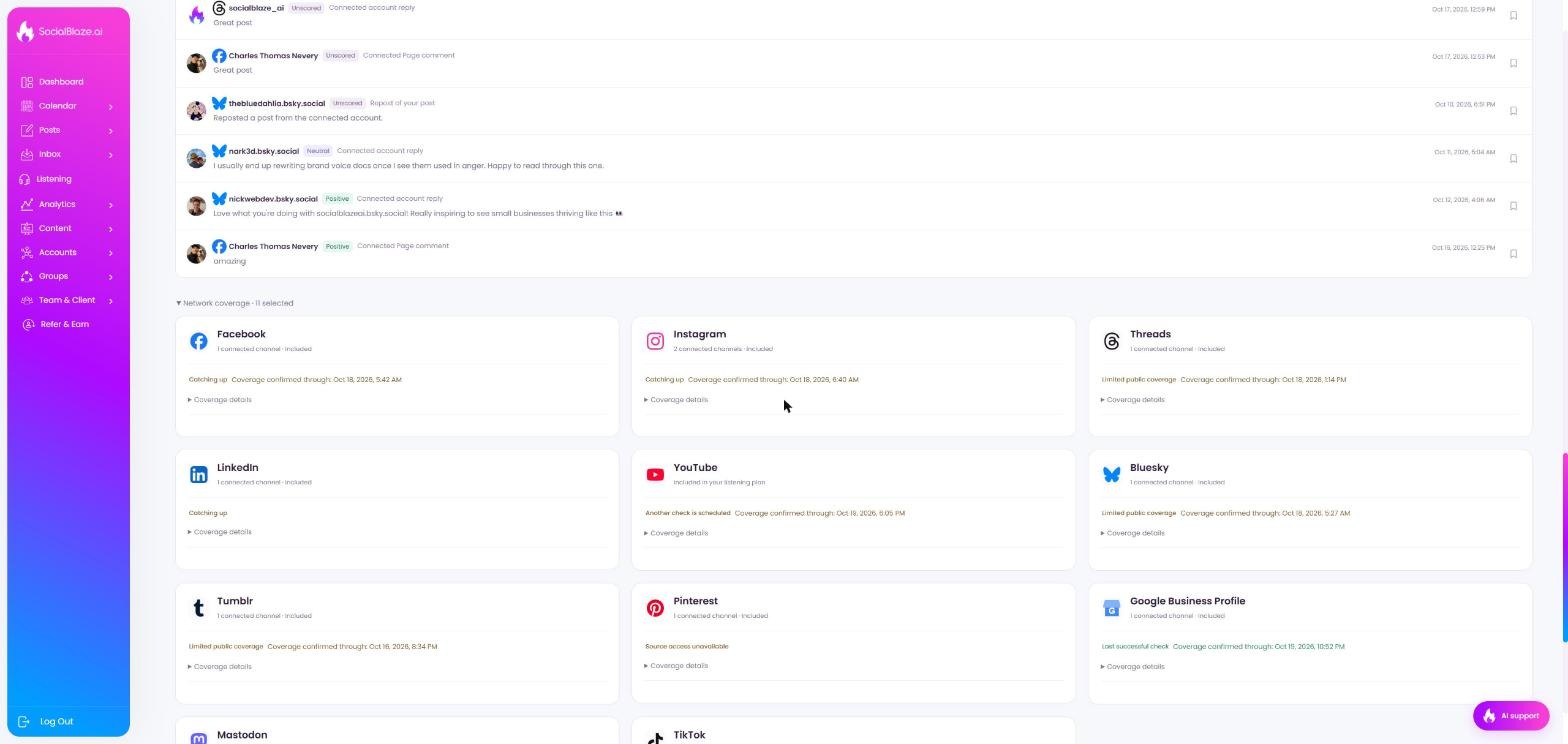This screenshot has height=744, width=1568.
Task: Expand Coverage details for LinkedIn
Action: pos(220,532)
